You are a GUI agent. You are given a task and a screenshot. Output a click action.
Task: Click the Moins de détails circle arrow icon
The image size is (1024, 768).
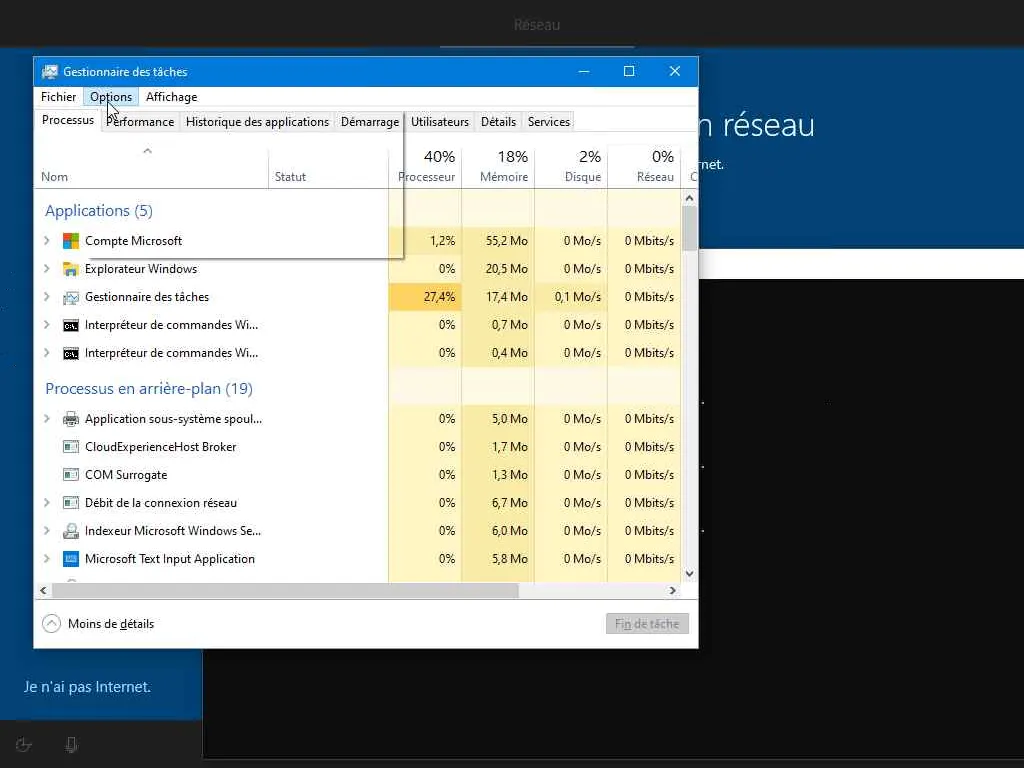[x=52, y=624]
